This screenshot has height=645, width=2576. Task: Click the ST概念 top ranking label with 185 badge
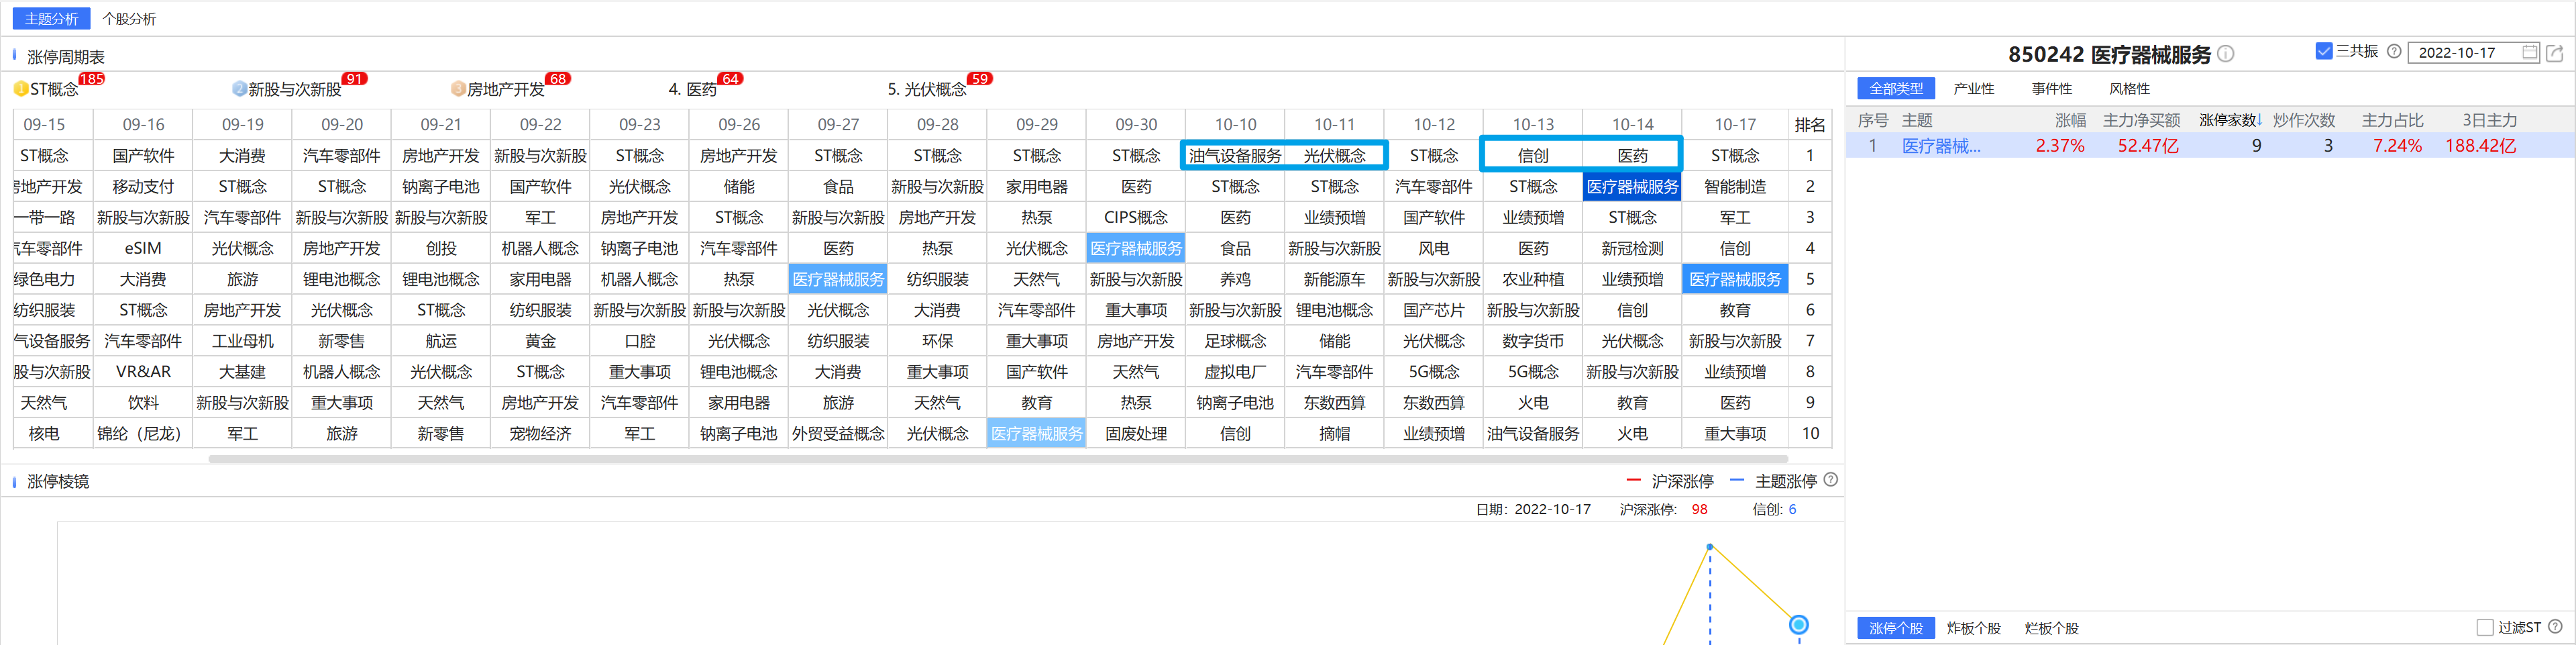click(x=54, y=89)
